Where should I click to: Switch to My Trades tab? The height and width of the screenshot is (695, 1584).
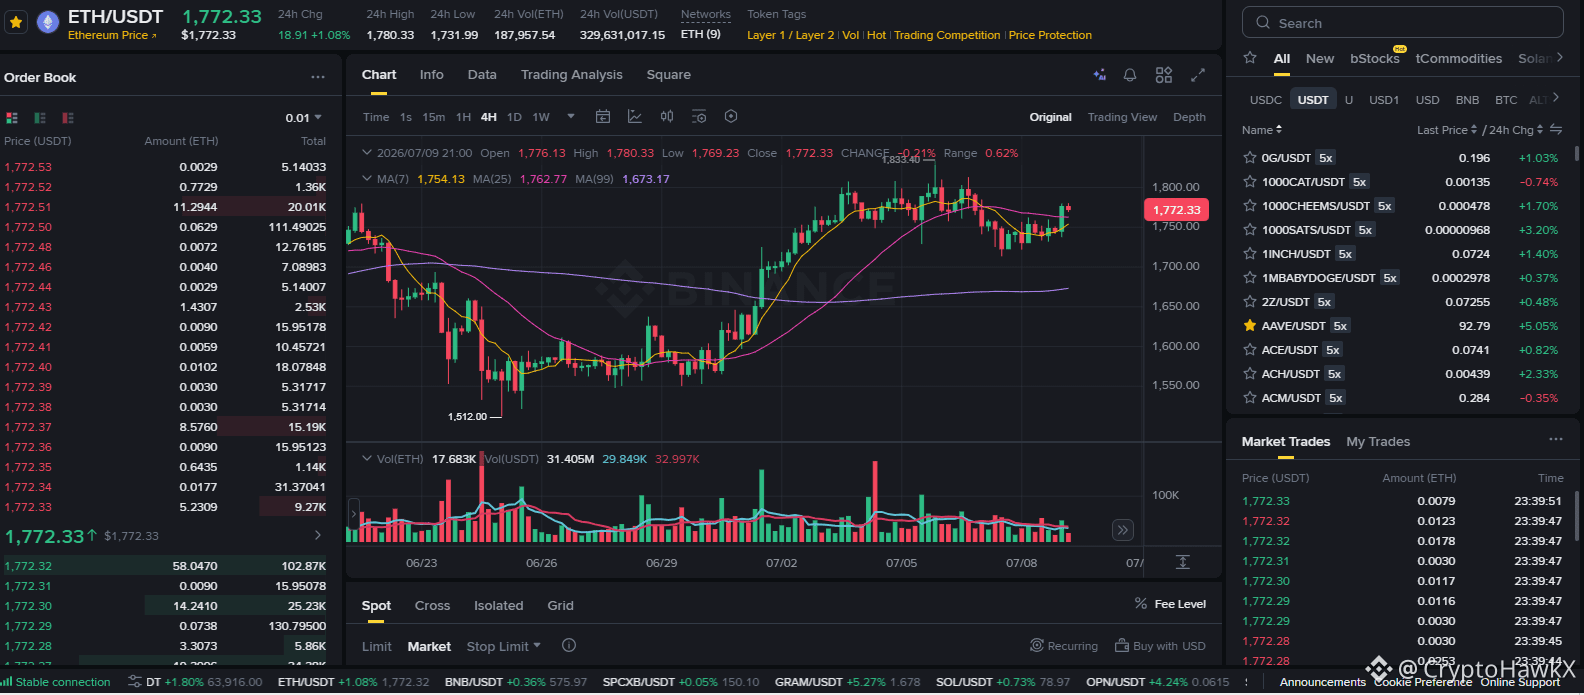pos(1378,441)
